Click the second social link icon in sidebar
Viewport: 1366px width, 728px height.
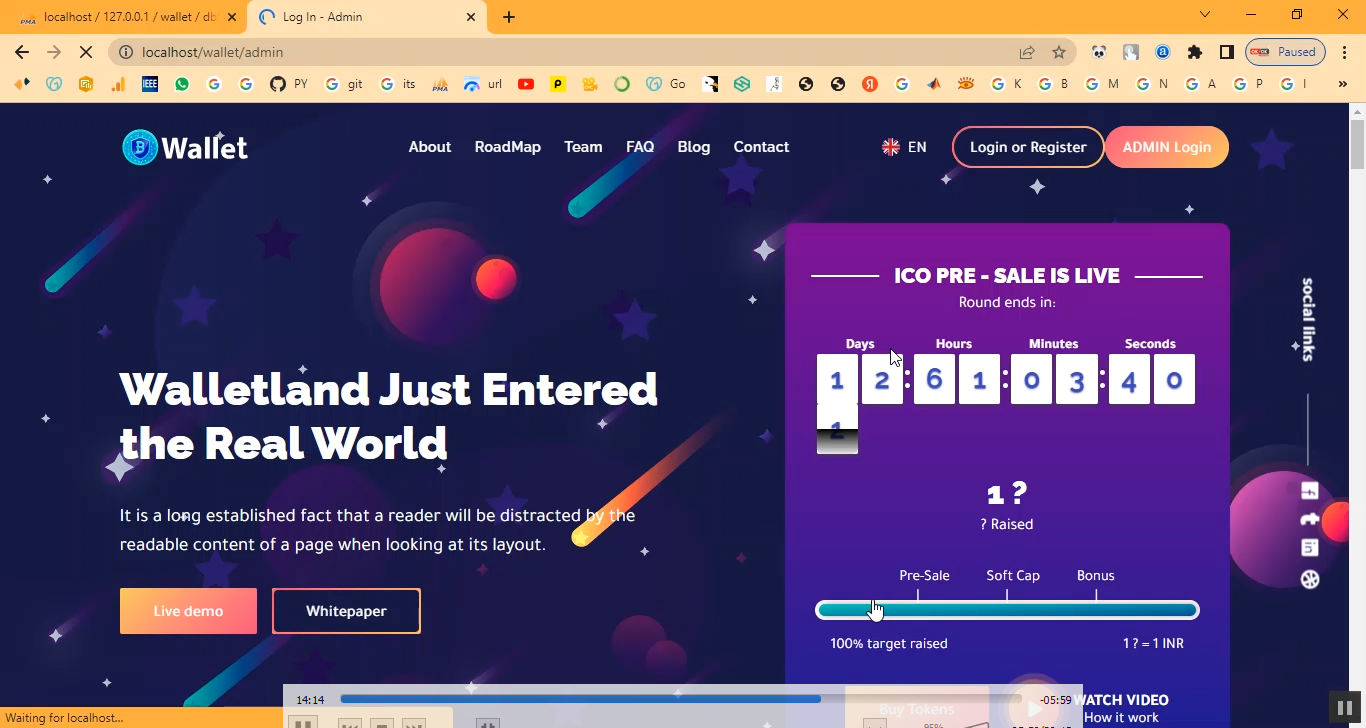point(1310,519)
